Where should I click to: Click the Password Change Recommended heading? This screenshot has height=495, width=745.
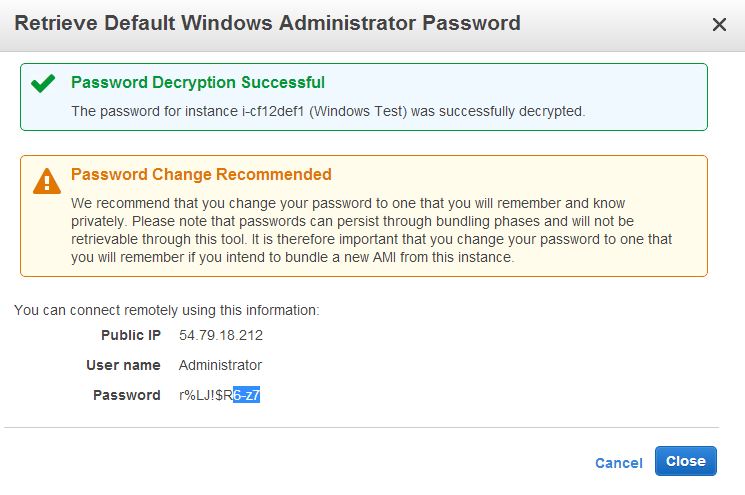[x=201, y=174]
